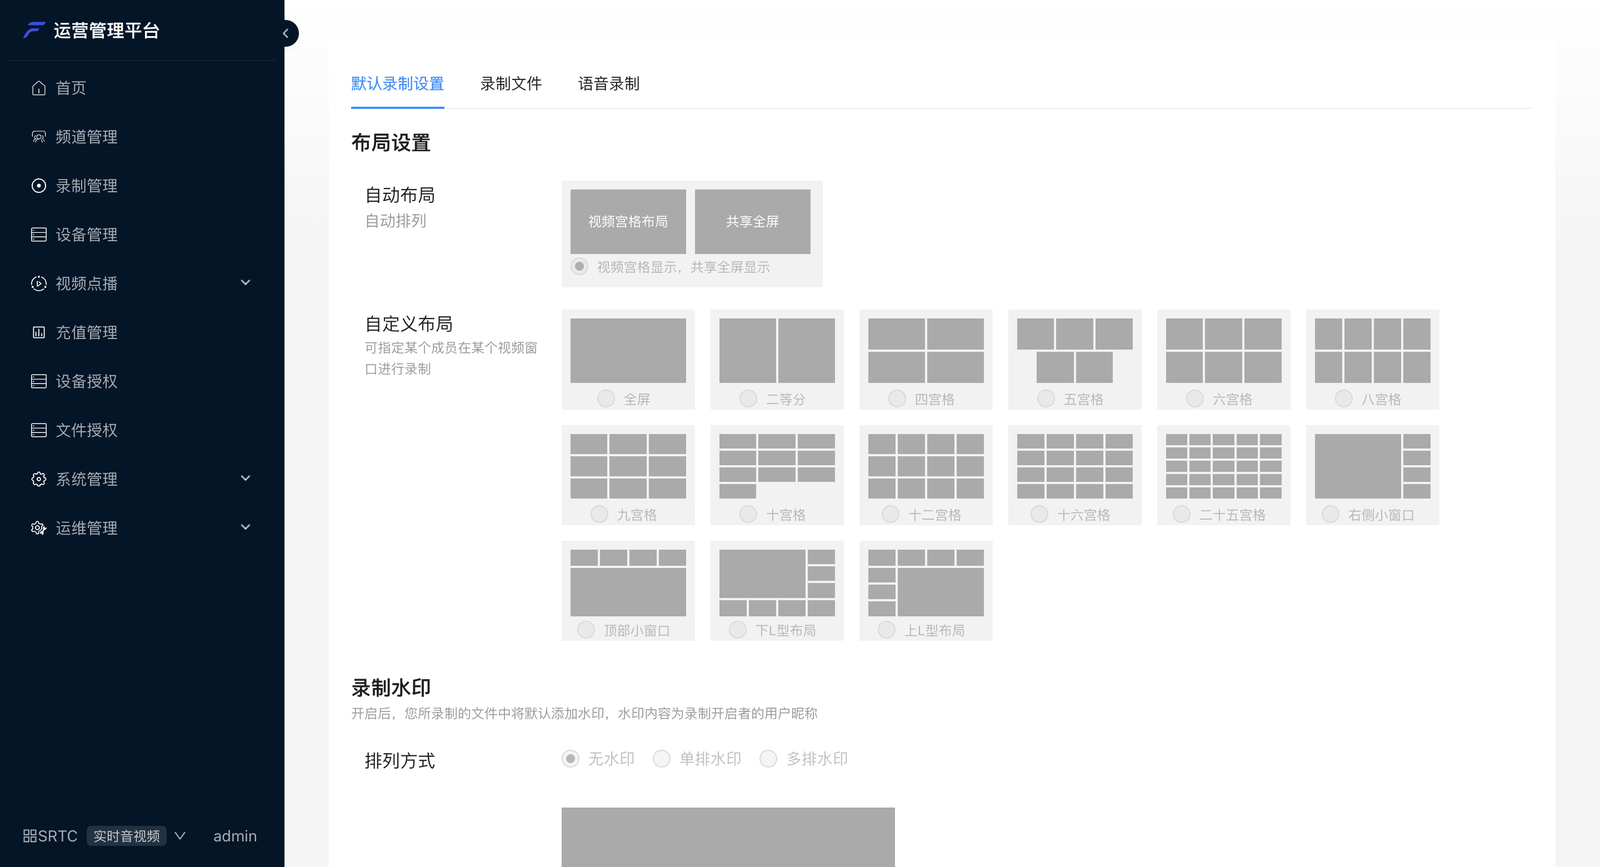Choose the 四宫格 layout radio
The width and height of the screenshot is (1600, 867).
click(x=897, y=399)
